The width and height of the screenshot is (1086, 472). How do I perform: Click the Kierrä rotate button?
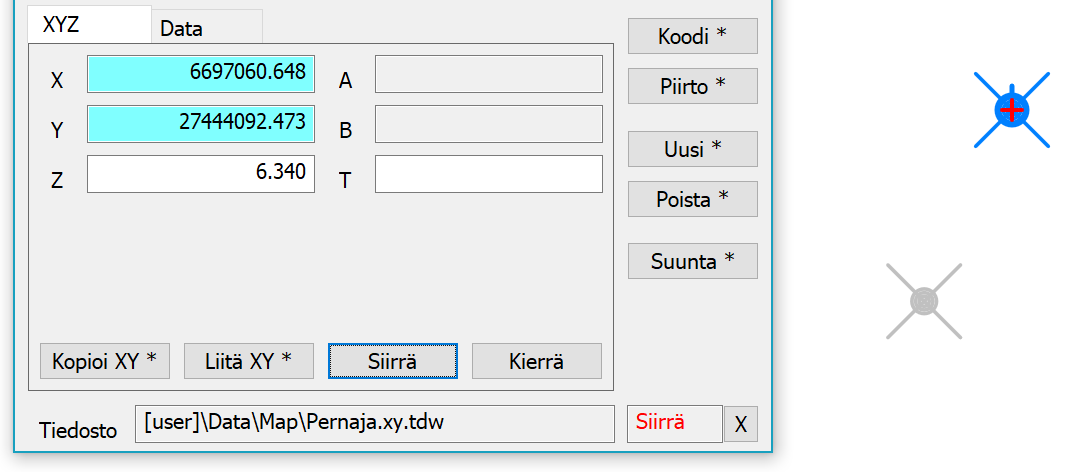click(x=537, y=361)
